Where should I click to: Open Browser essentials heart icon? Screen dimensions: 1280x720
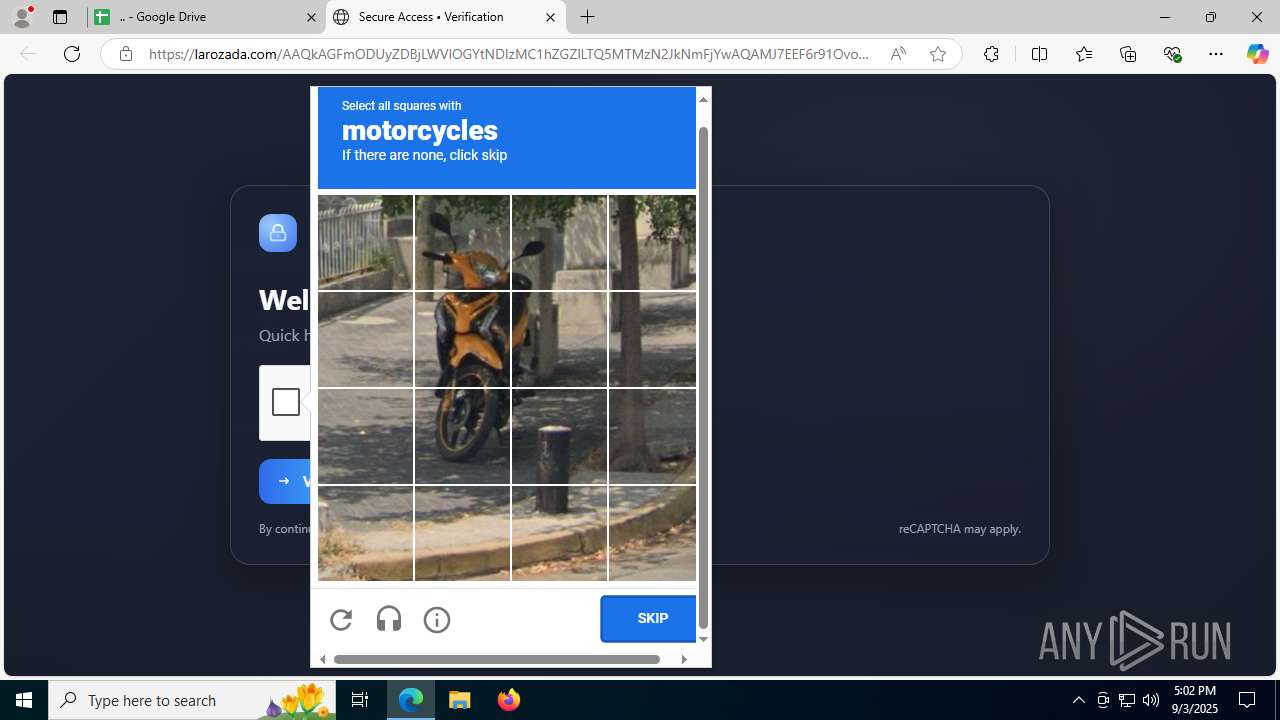coord(1172,54)
